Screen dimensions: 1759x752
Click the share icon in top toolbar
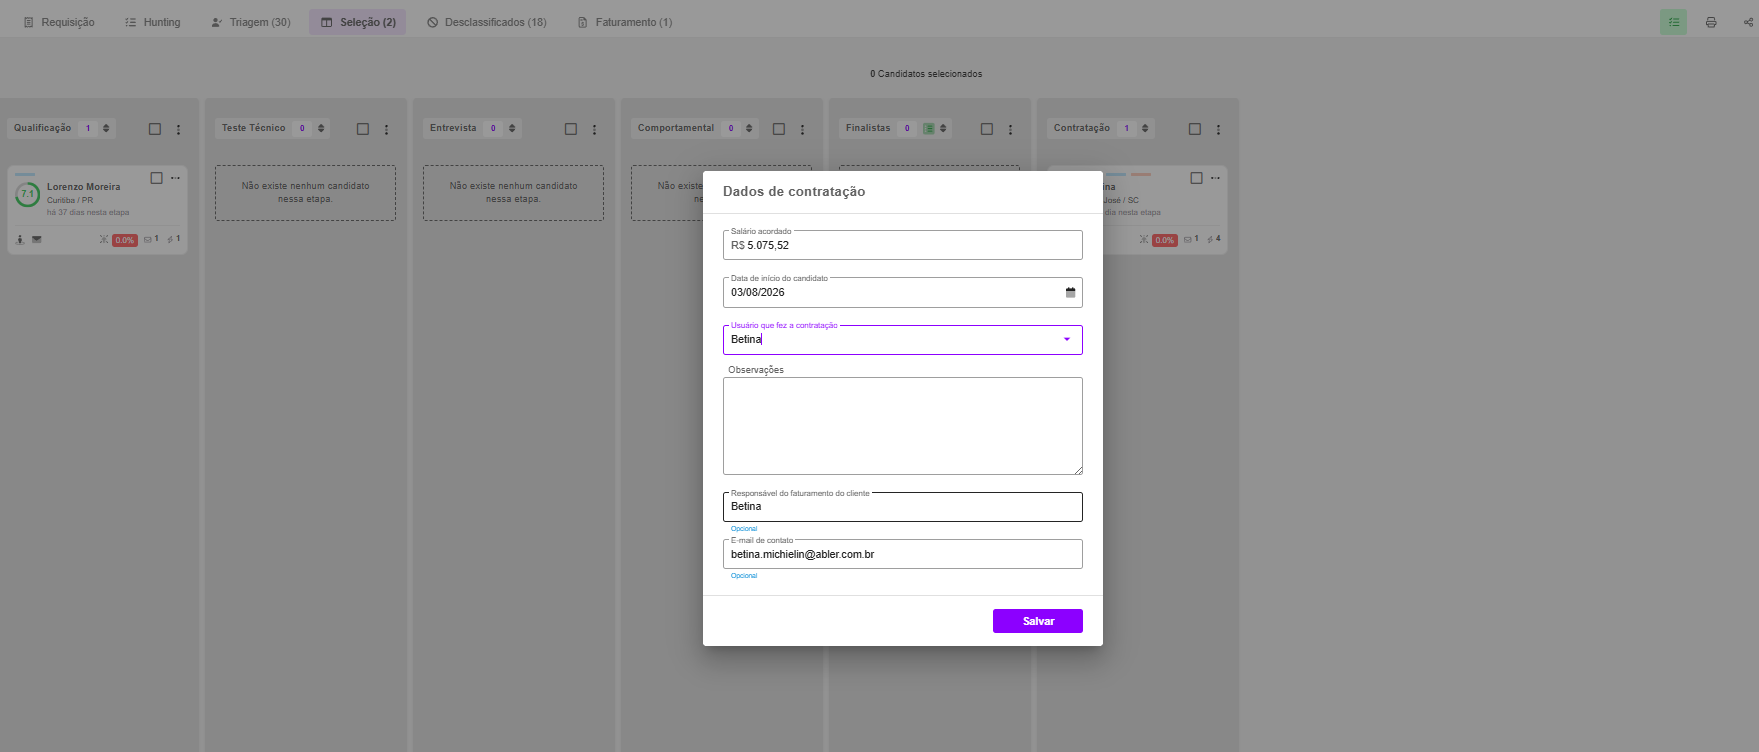(x=1748, y=22)
